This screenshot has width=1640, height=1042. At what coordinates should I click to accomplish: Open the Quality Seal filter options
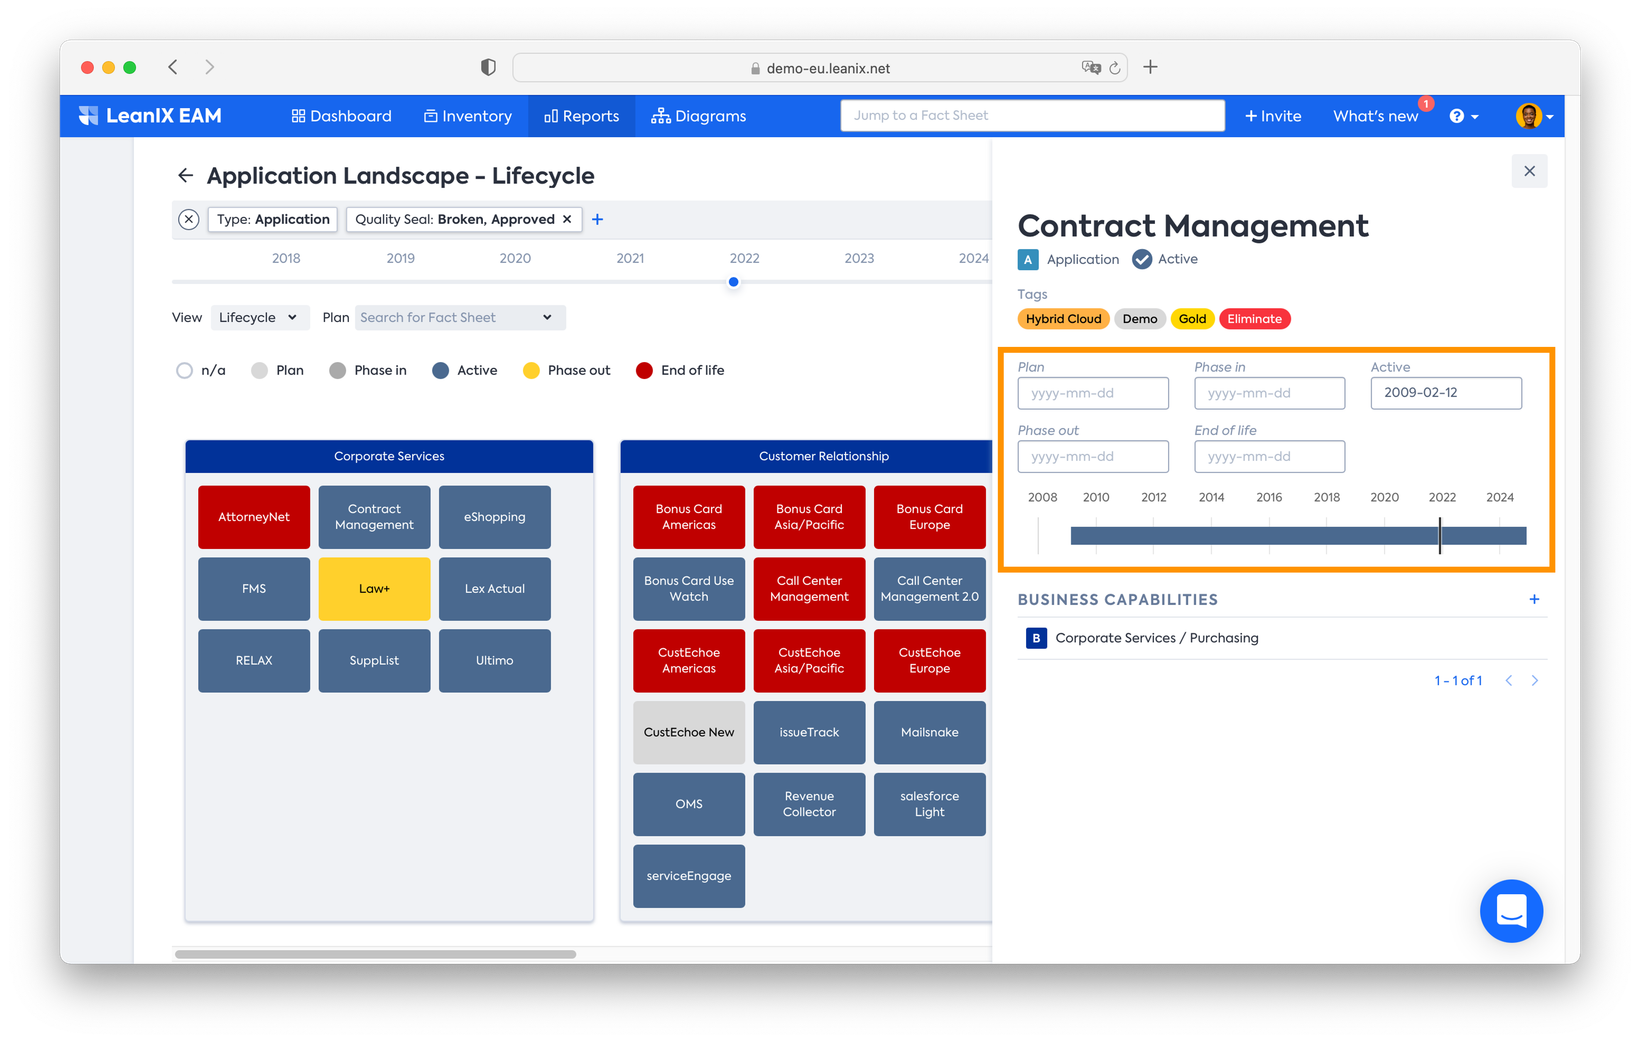[454, 219]
